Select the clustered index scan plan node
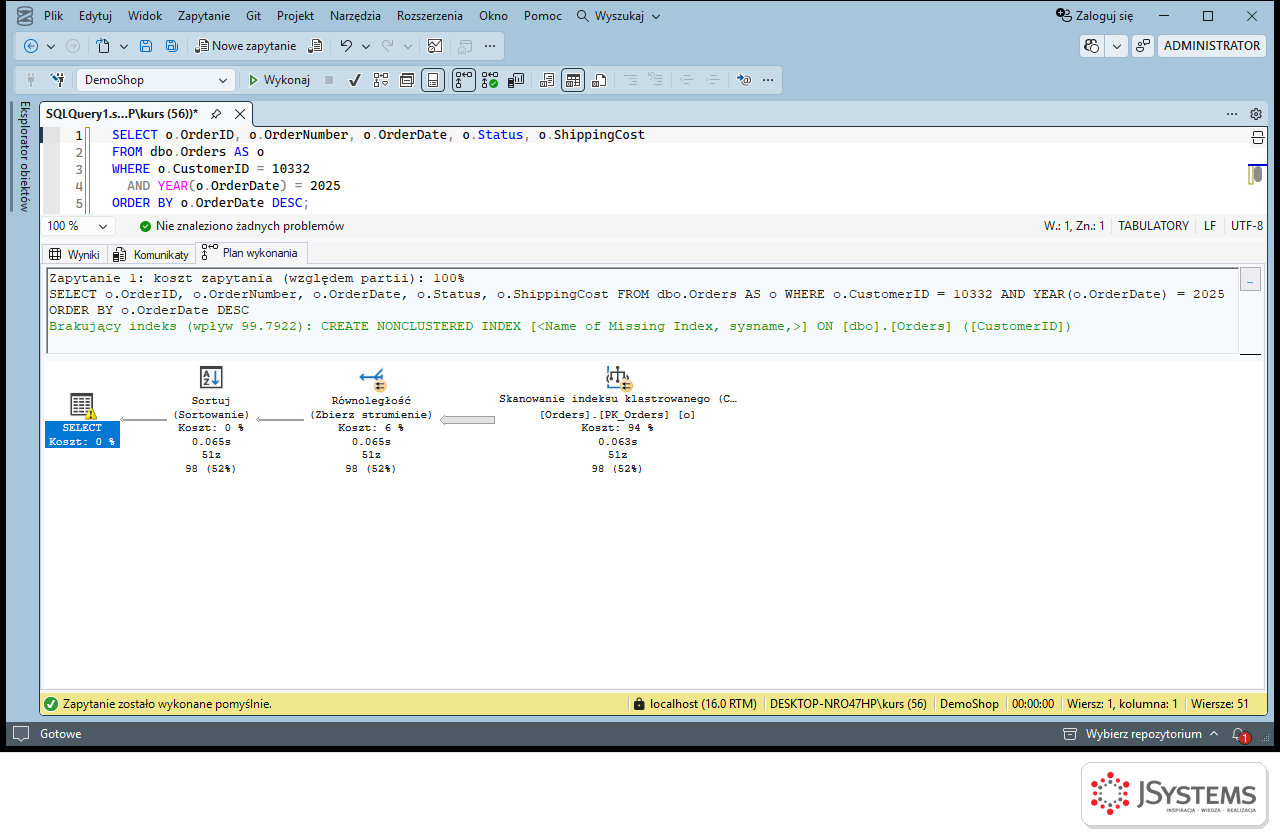Screen dimensions: 1280x835 click(x=617, y=420)
